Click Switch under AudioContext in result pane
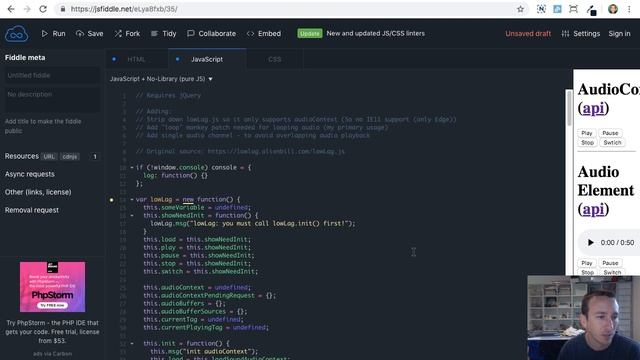Image resolution: width=640 pixels, height=360 pixels. tap(612, 142)
